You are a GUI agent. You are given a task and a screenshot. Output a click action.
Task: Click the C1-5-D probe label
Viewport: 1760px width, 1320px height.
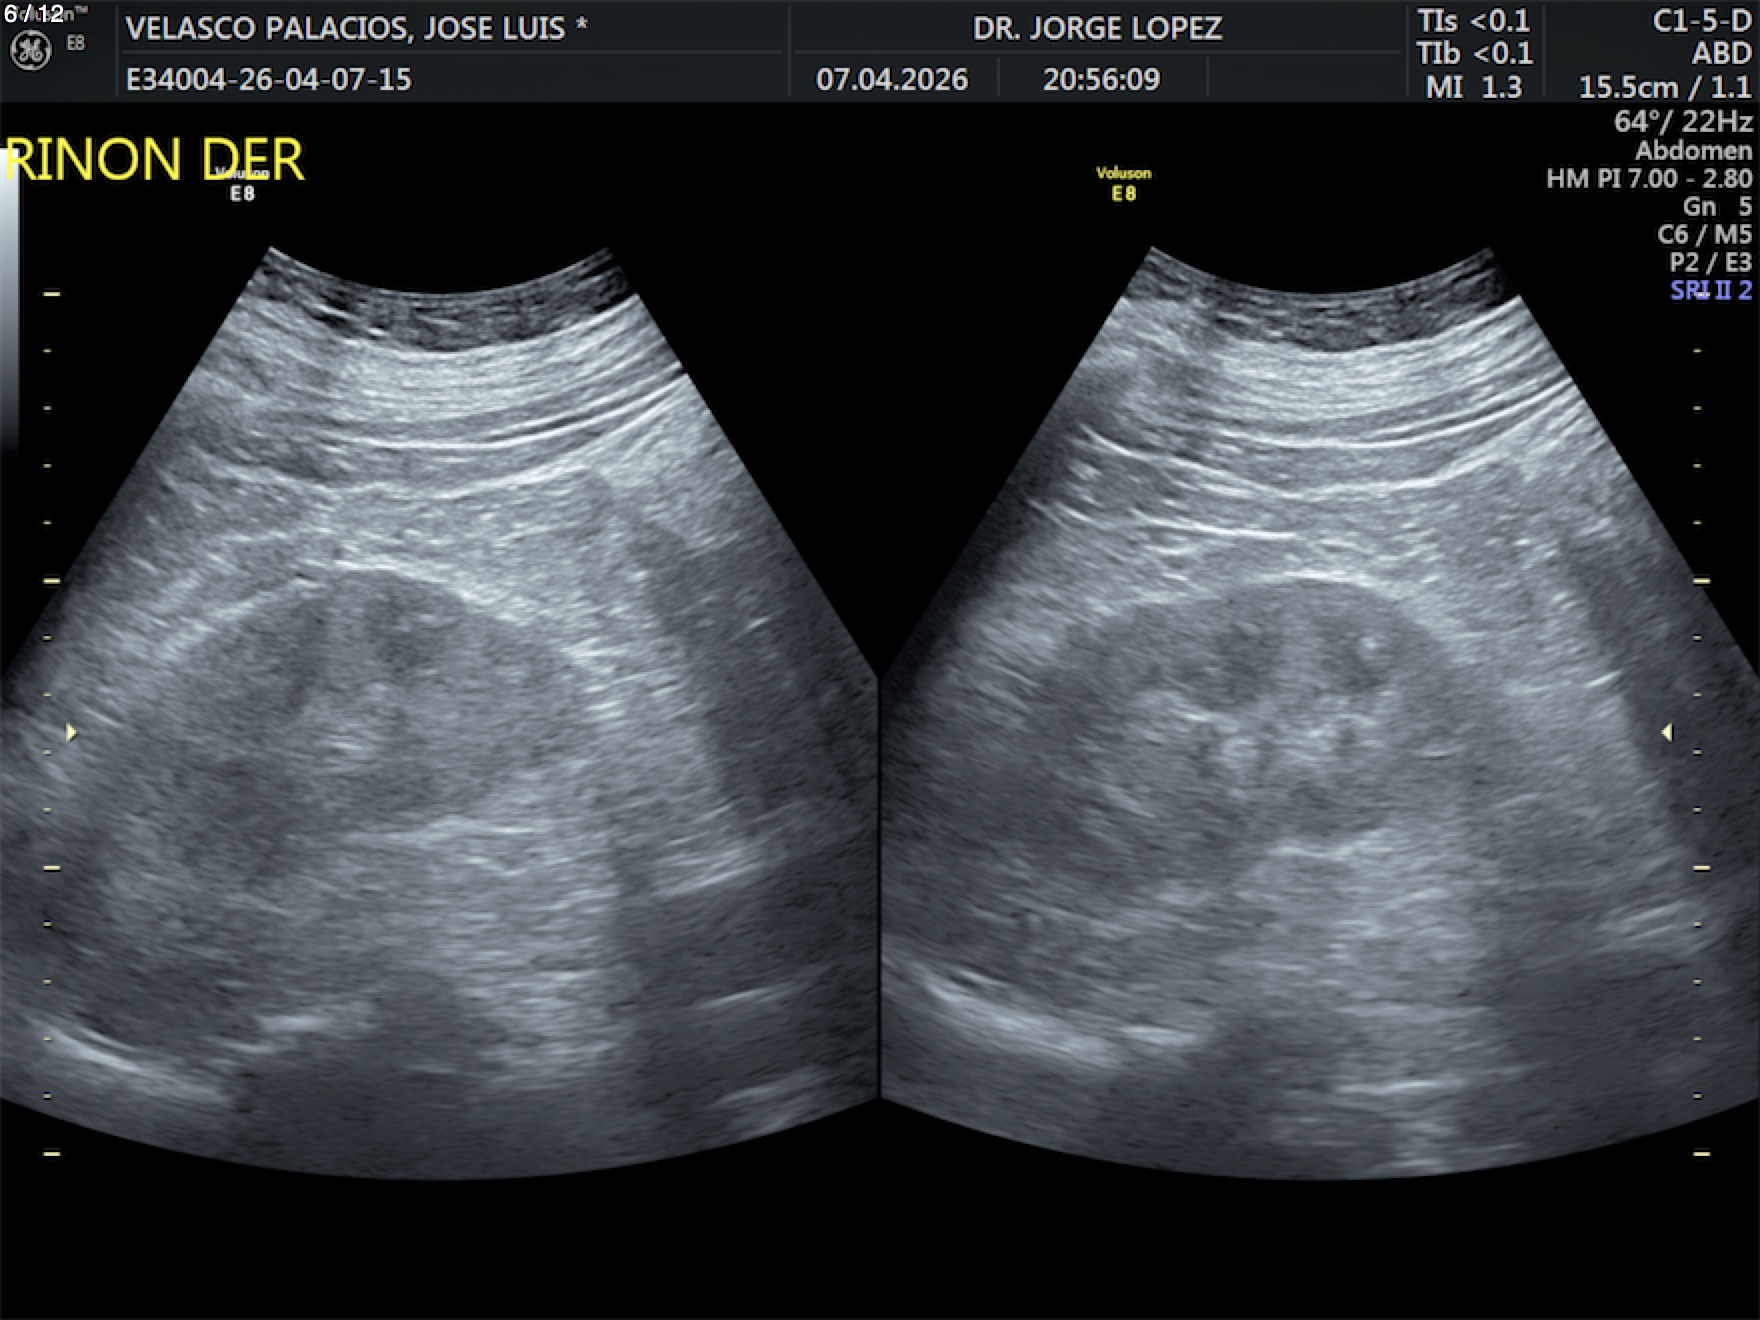[1701, 21]
